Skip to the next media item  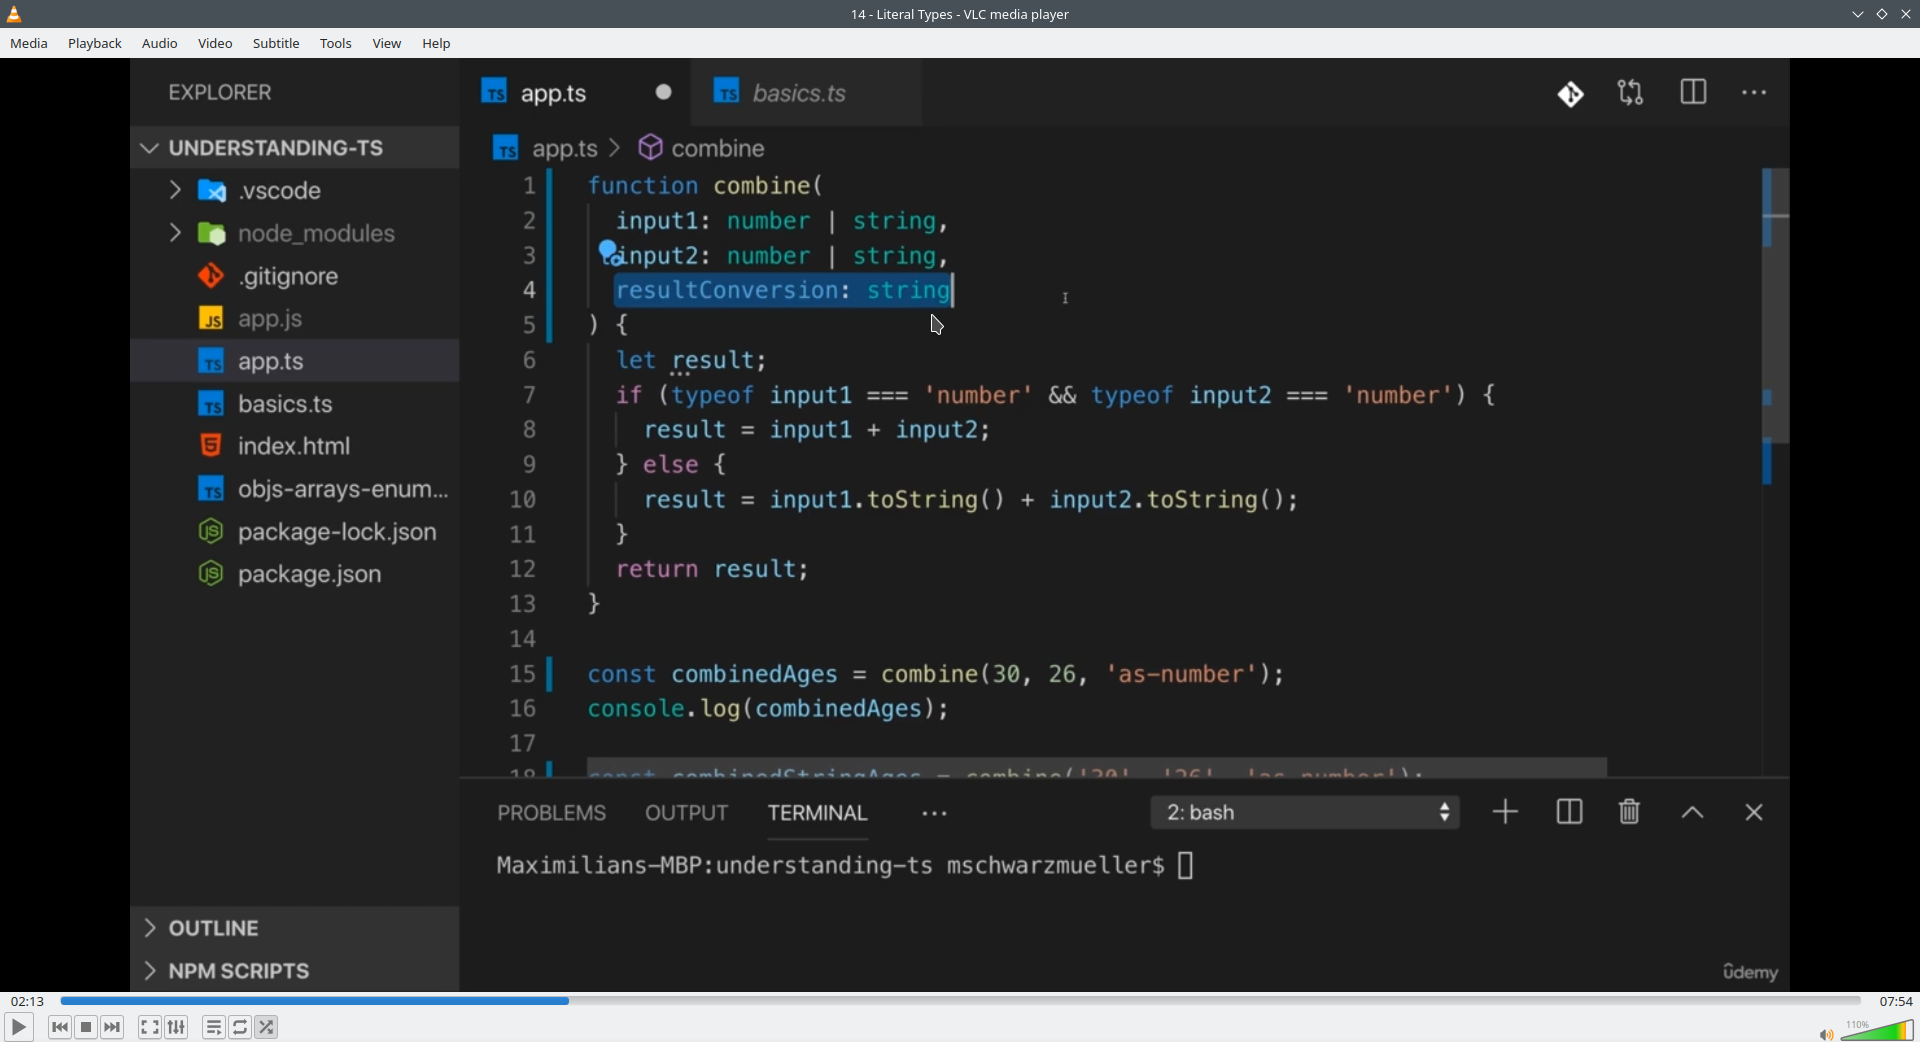(113, 1027)
